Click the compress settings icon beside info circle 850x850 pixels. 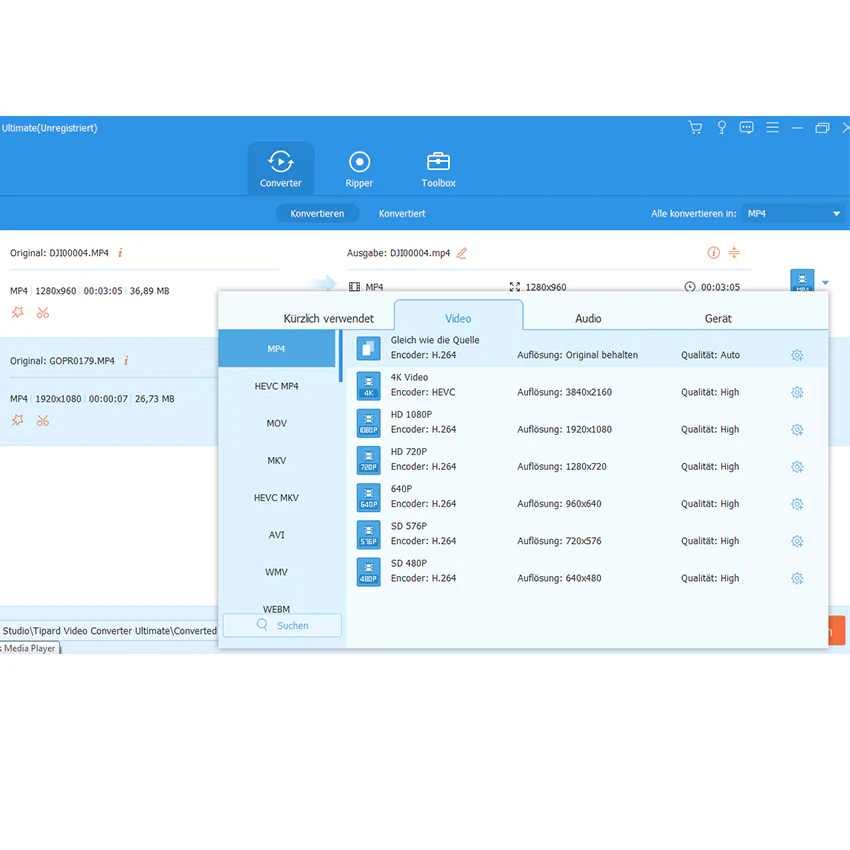735,253
